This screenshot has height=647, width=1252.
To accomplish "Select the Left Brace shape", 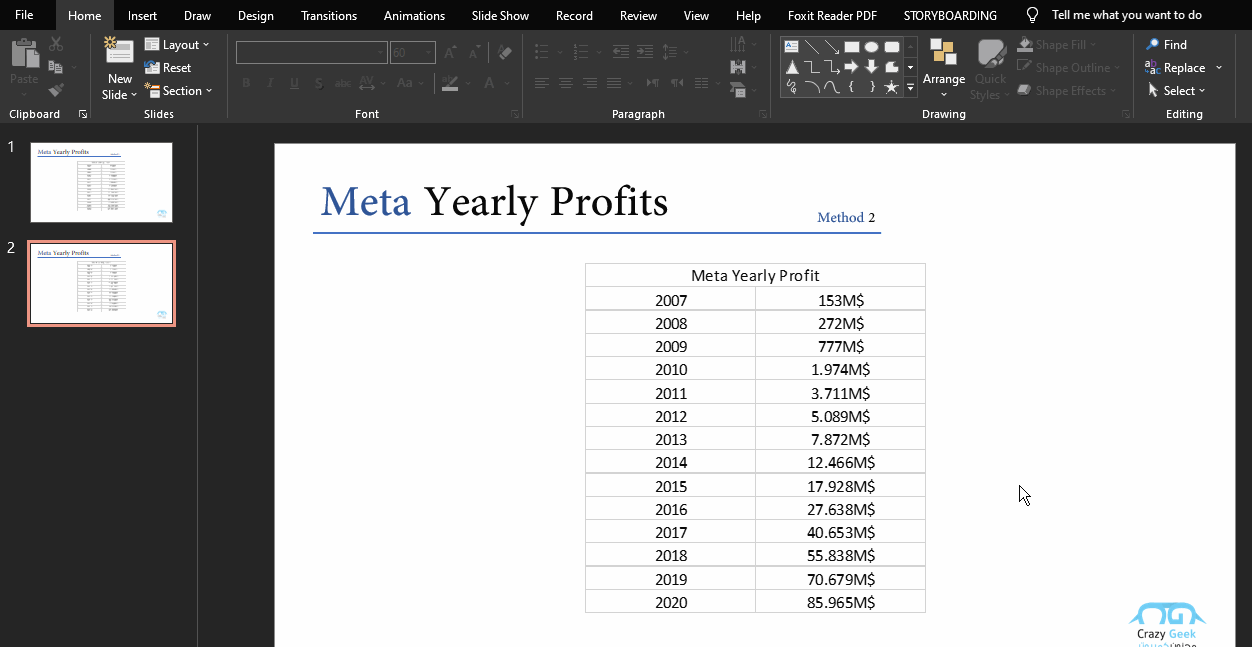I will (x=851, y=87).
